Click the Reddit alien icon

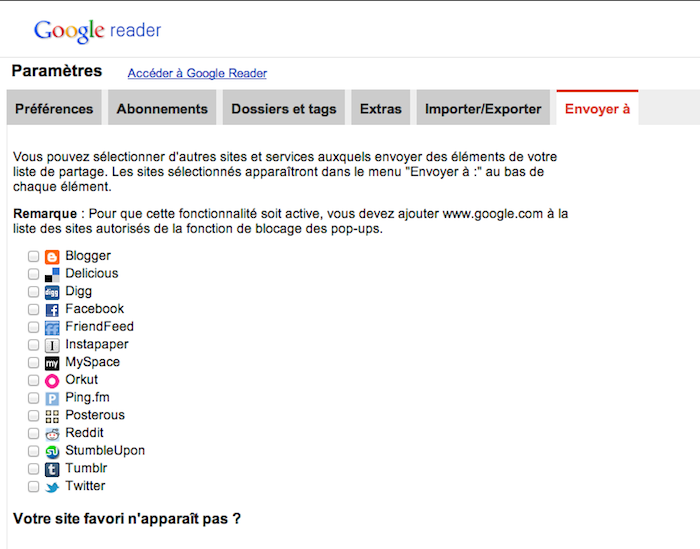pos(52,434)
